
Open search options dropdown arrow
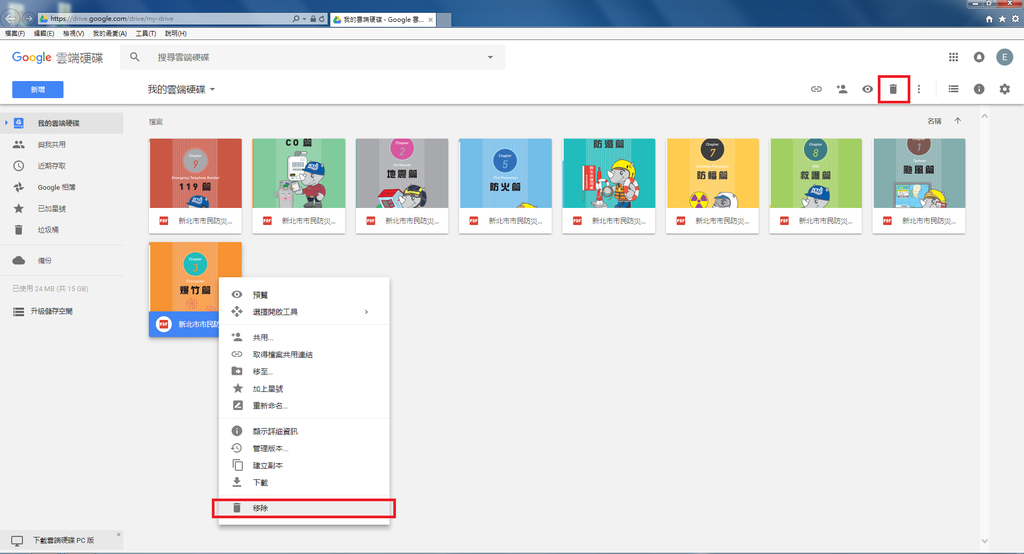click(490, 57)
